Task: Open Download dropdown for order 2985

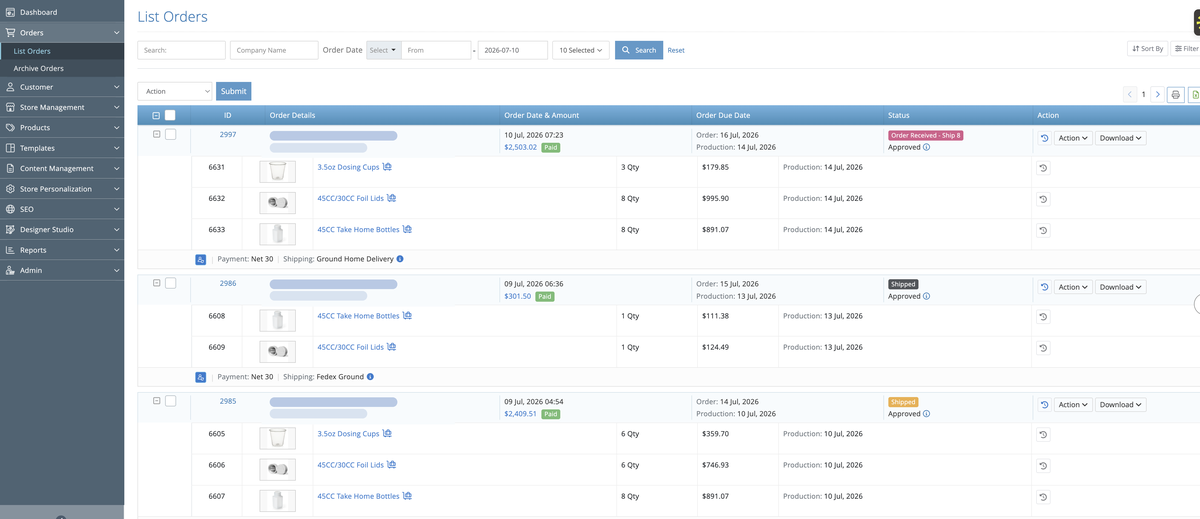Action: (x=1120, y=405)
